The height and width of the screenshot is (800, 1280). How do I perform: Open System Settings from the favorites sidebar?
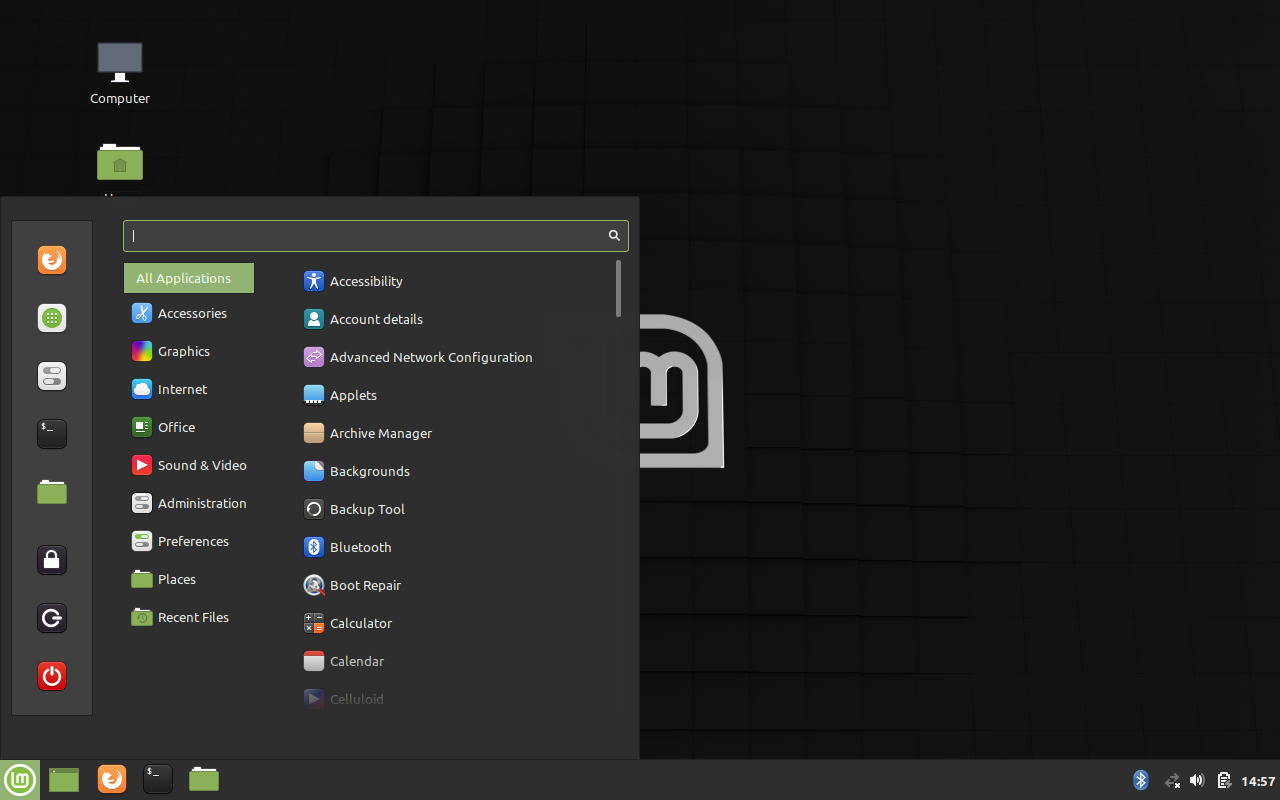52,376
